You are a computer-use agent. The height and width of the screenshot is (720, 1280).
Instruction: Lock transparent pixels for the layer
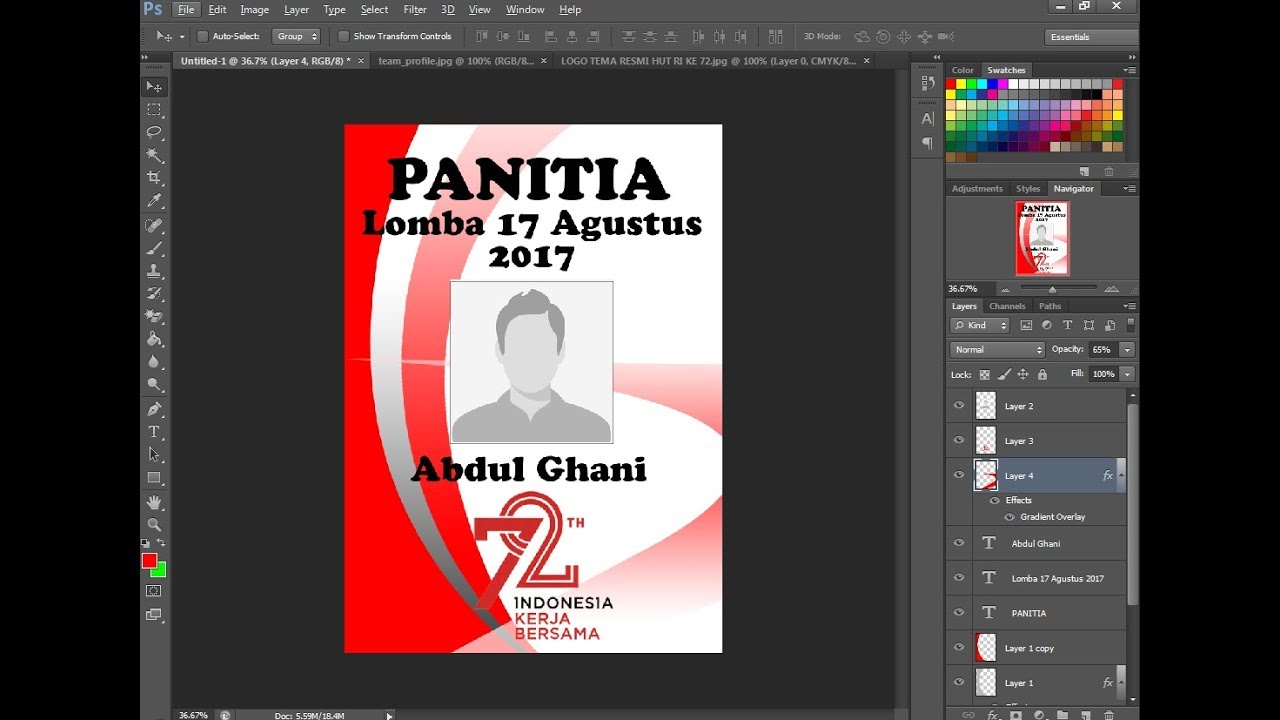click(x=984, y=375)
